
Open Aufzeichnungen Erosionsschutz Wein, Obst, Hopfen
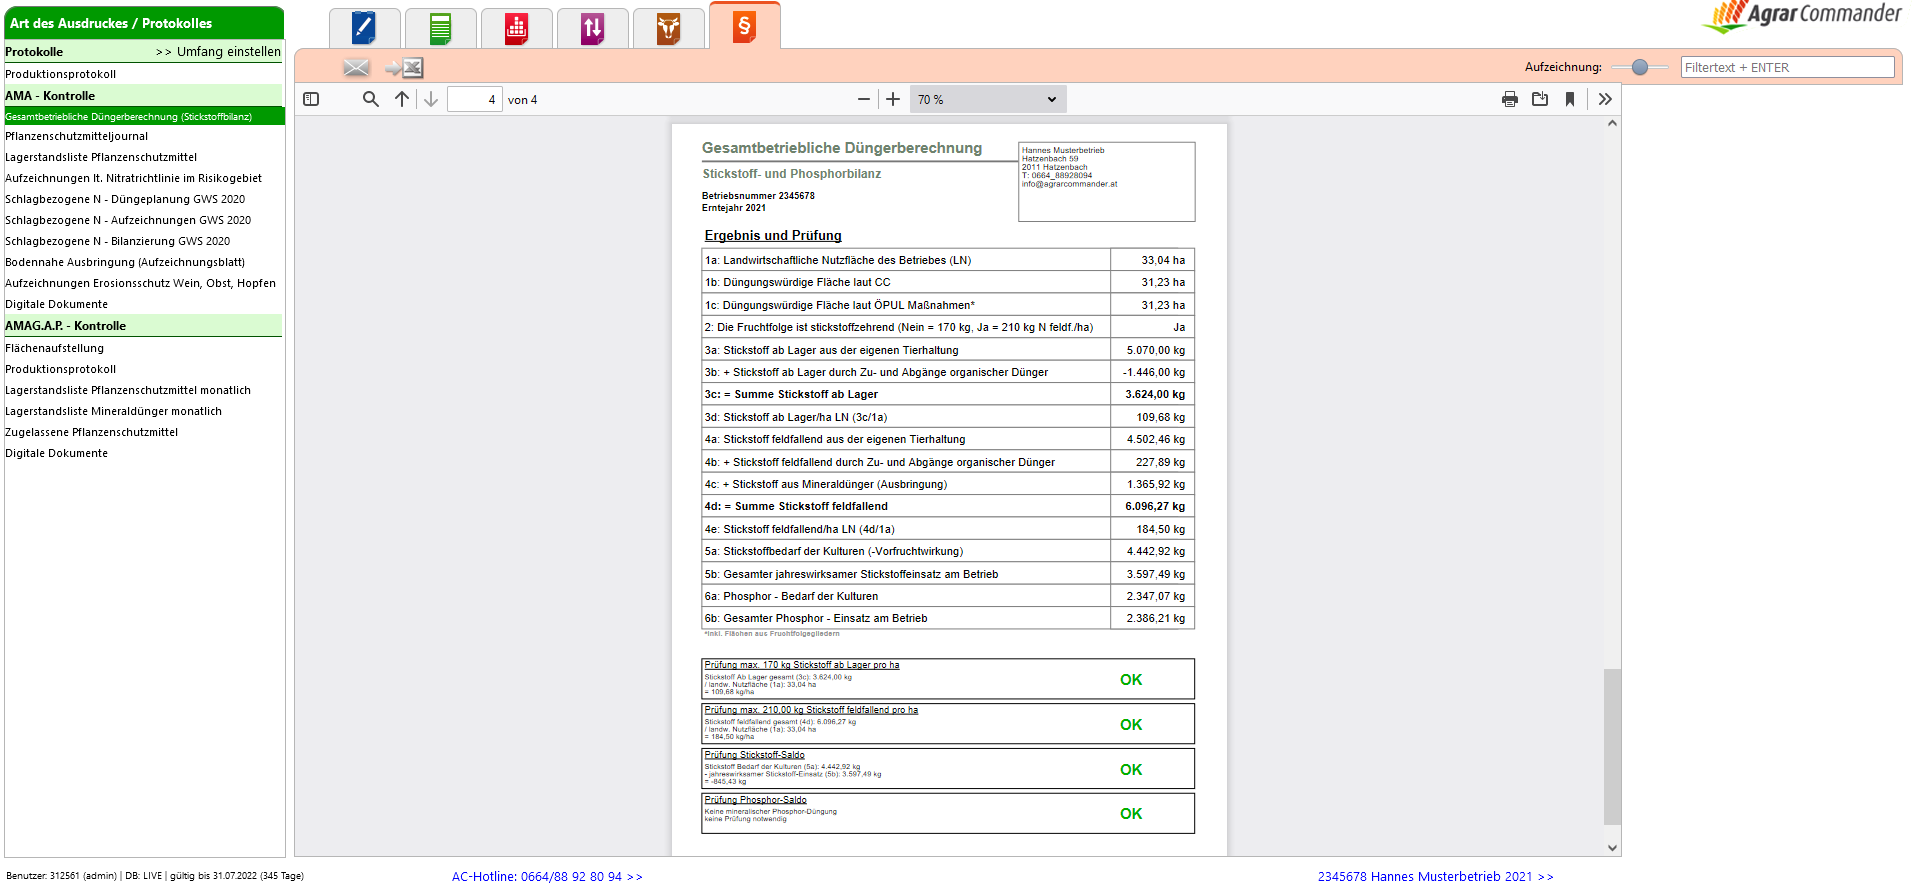click(140, 283)
